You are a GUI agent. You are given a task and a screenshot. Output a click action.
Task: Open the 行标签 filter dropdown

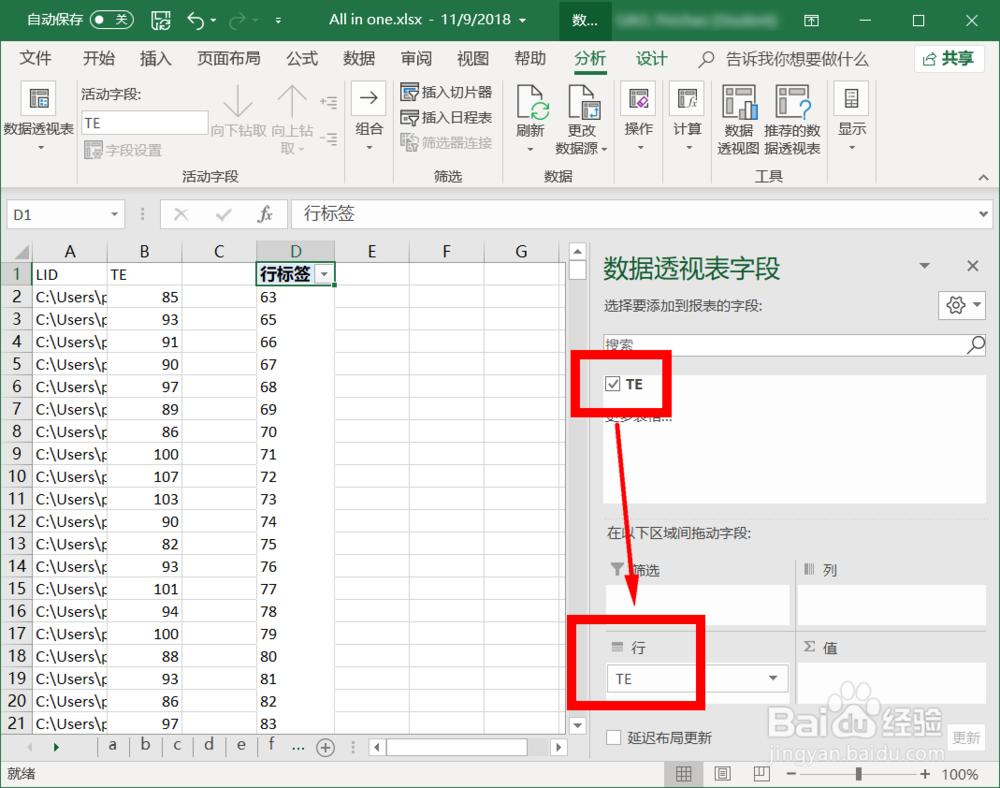[325, 273]
